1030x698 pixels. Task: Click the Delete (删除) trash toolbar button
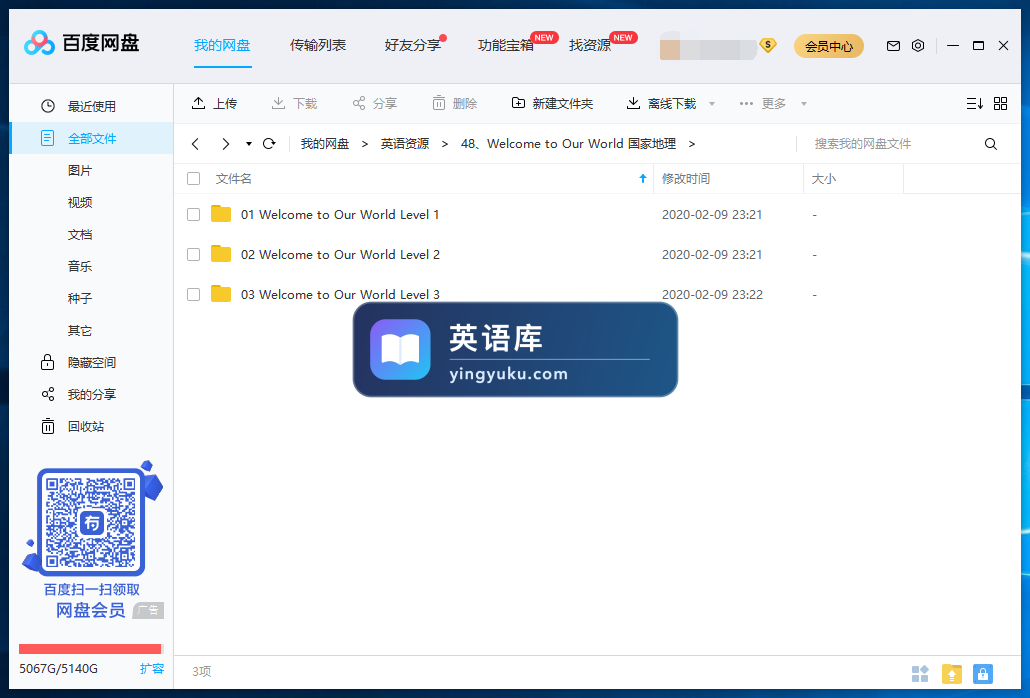pos(455,104)
